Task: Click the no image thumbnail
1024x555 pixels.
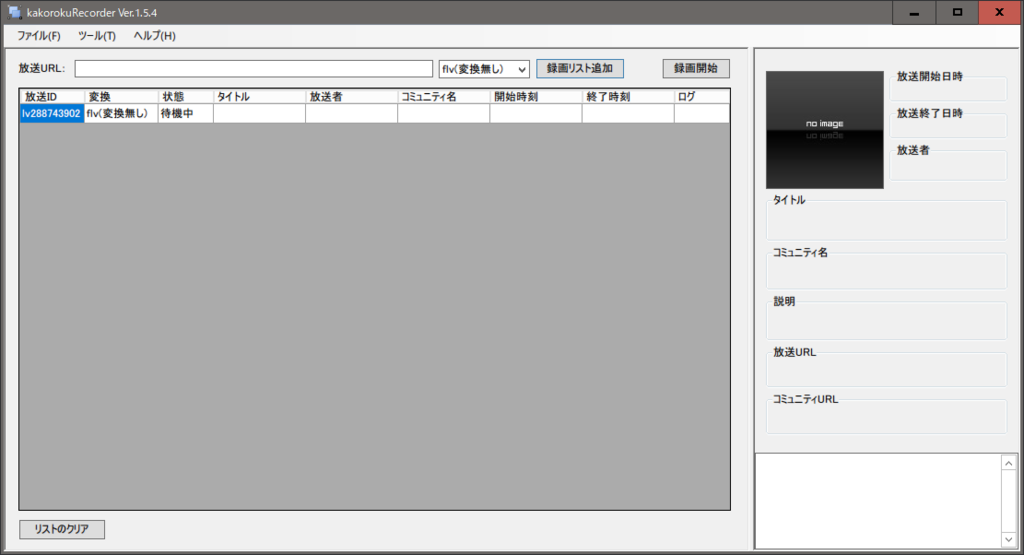Action: coord(825,130)
